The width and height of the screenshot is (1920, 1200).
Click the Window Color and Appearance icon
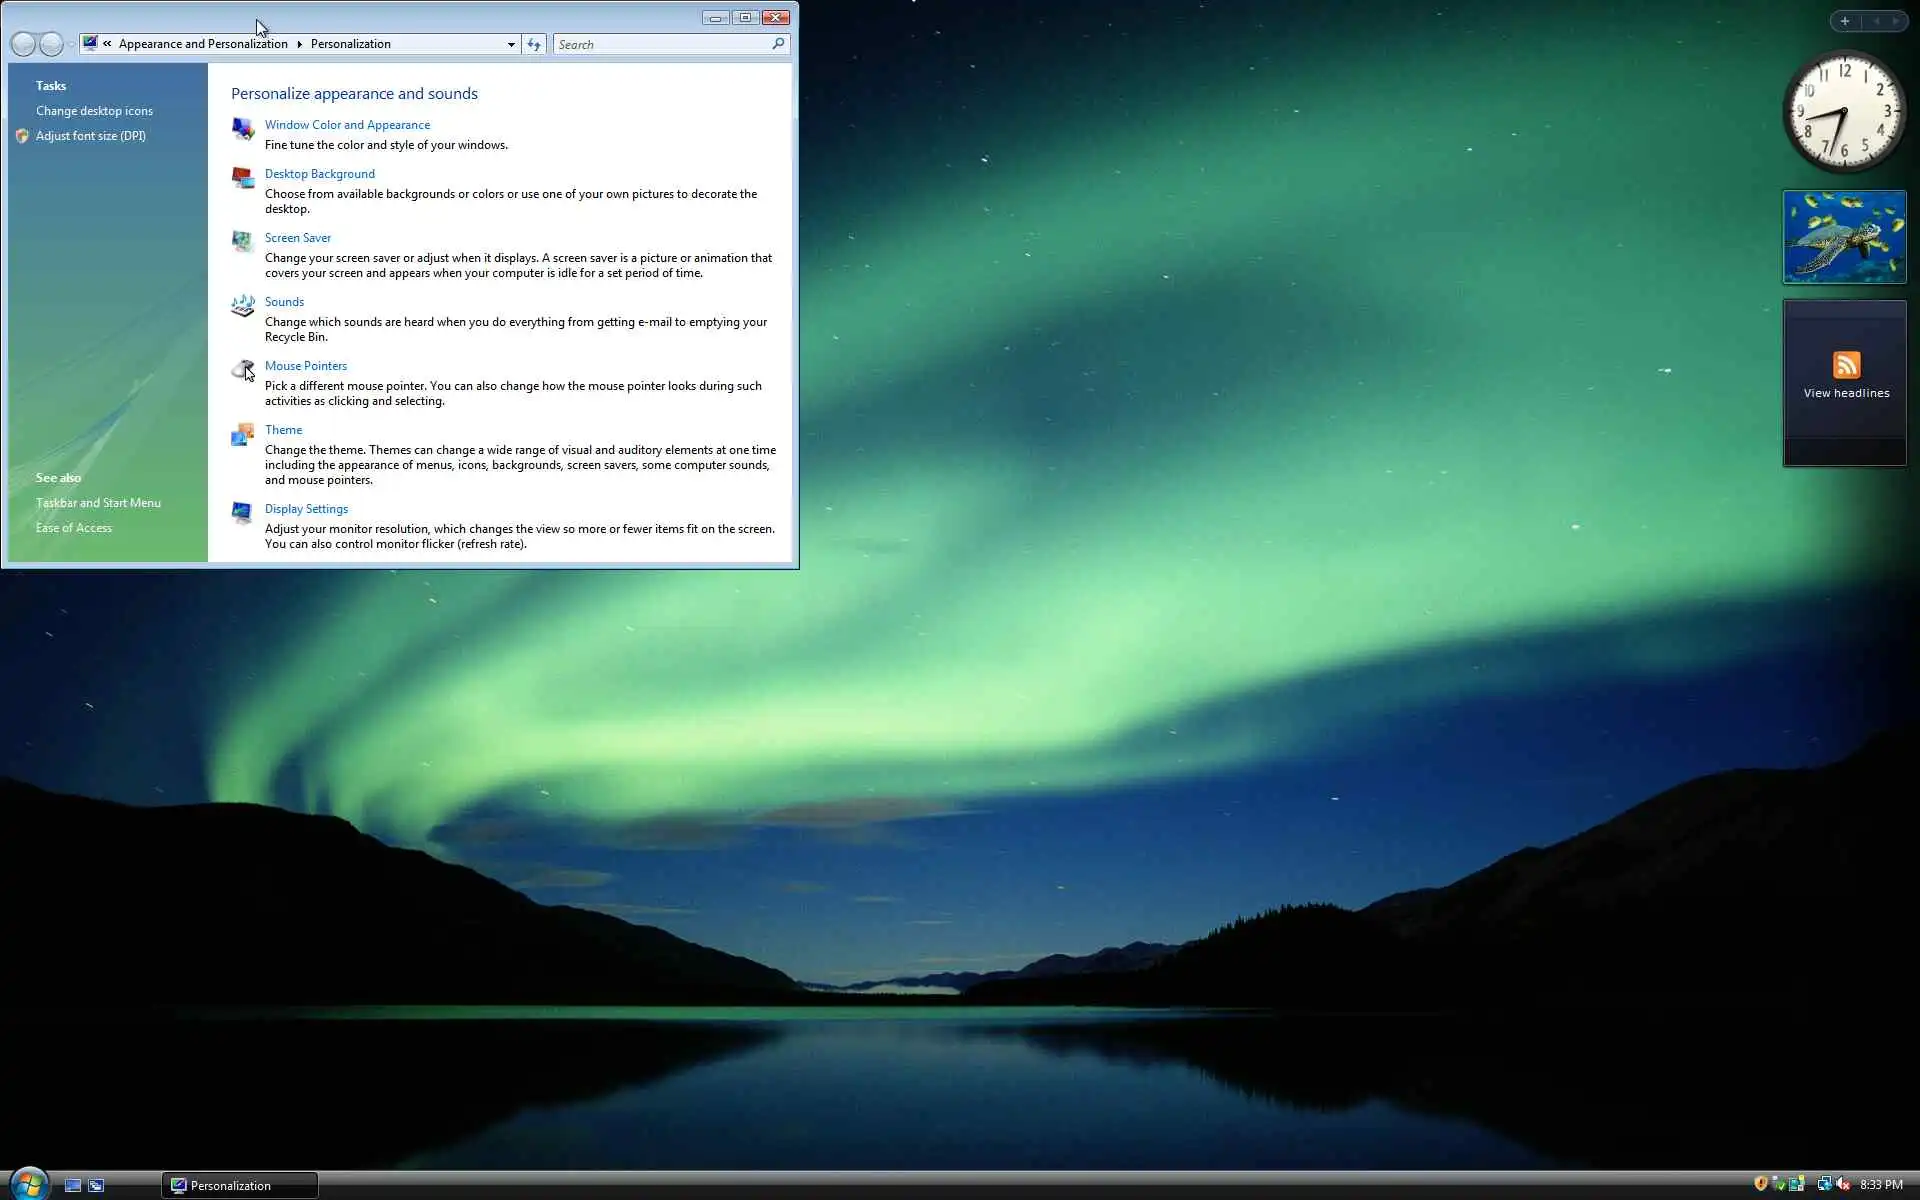(242, 128)
